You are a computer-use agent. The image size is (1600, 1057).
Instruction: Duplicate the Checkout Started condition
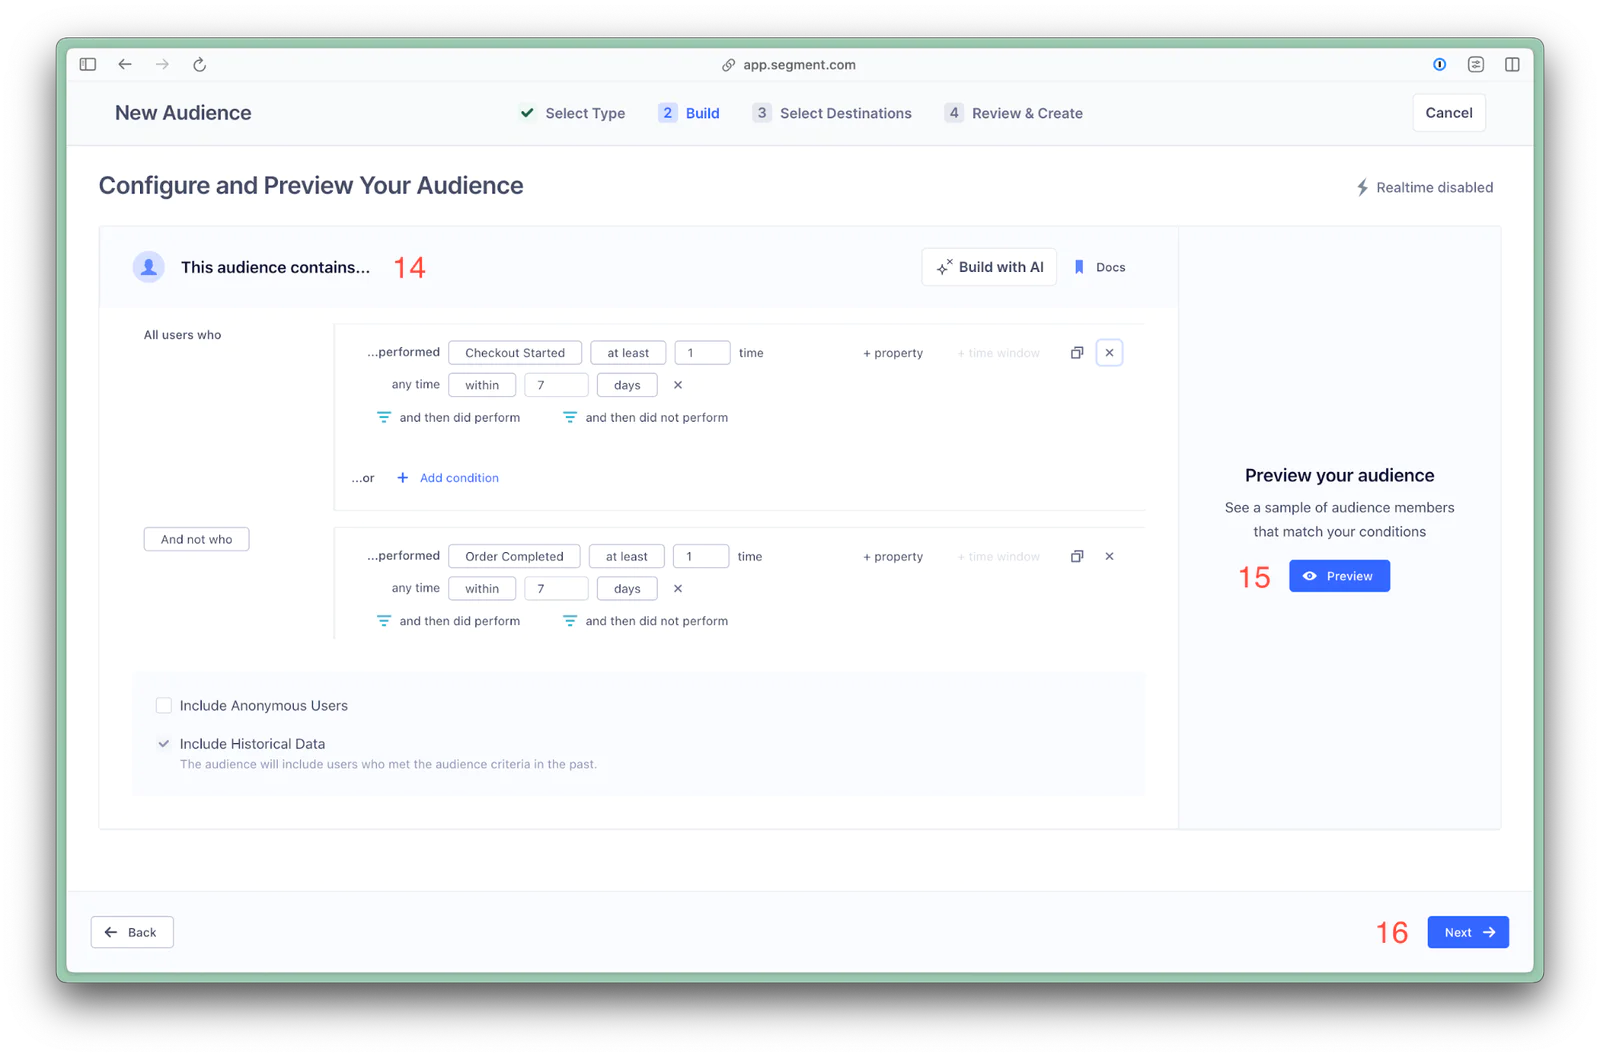[x=1077, y=353]
